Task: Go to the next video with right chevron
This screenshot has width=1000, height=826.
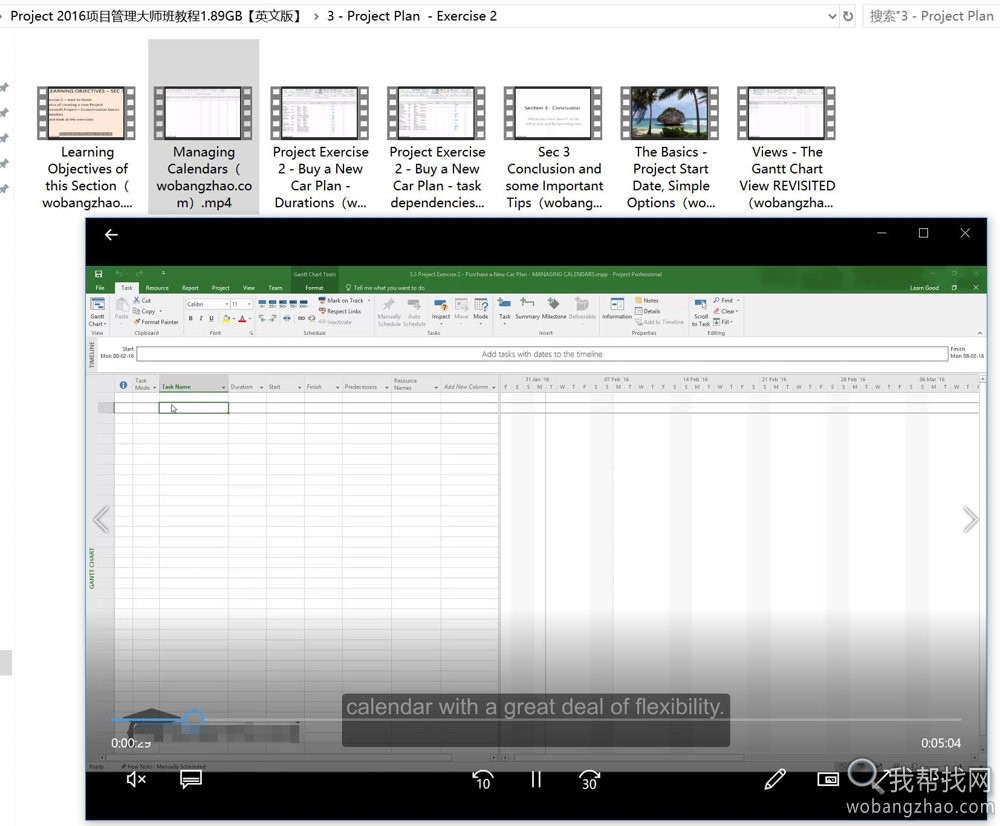Action: point(970,520)
